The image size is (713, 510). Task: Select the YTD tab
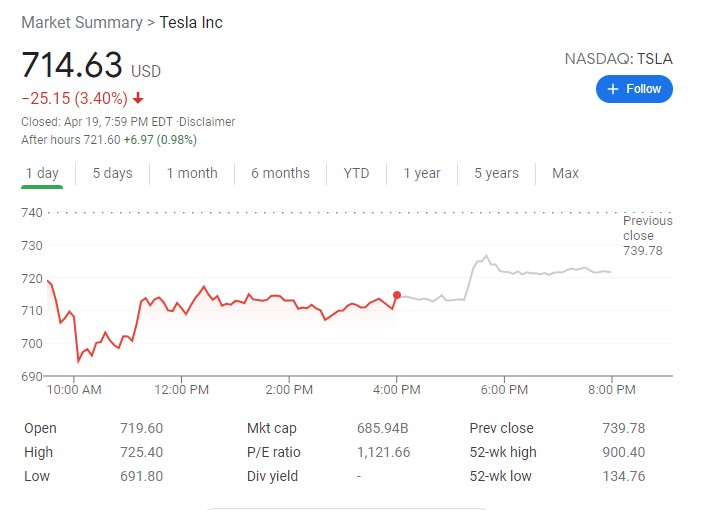(x=356, y=173)
